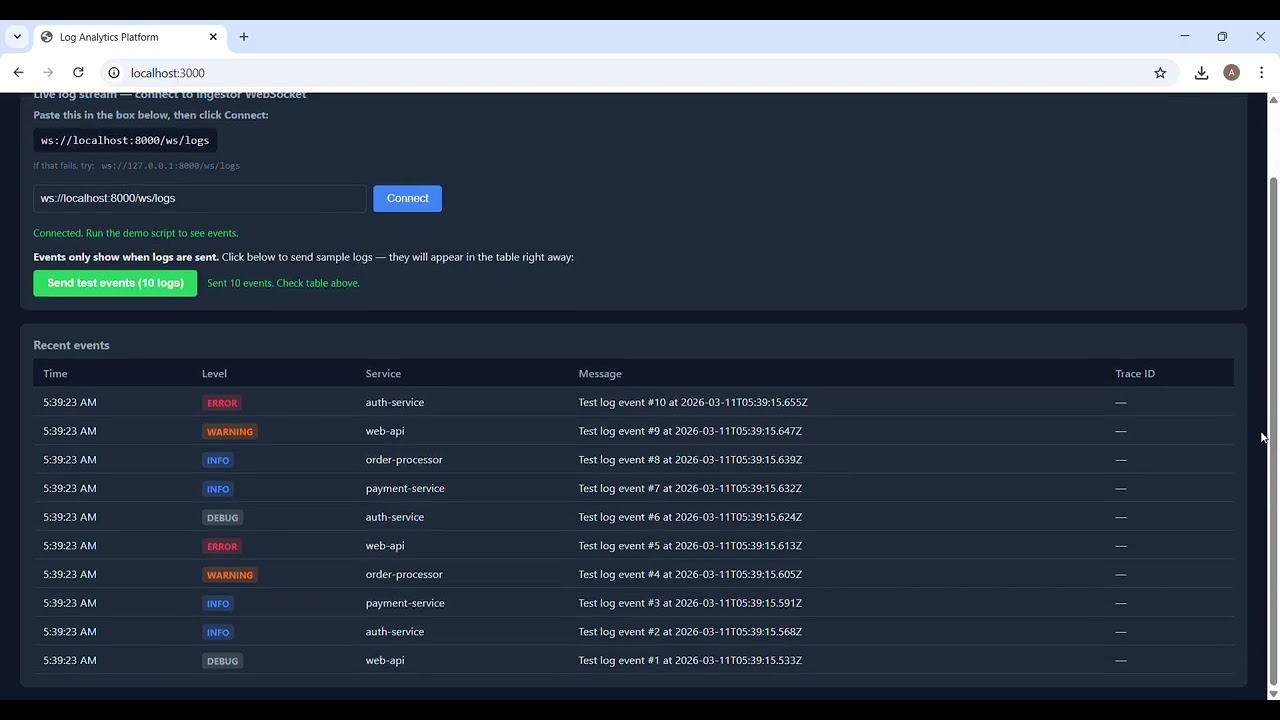The image size is (1280, 720).
Task: Click Trace ID dash in event #1 row
Action: 1121,660
